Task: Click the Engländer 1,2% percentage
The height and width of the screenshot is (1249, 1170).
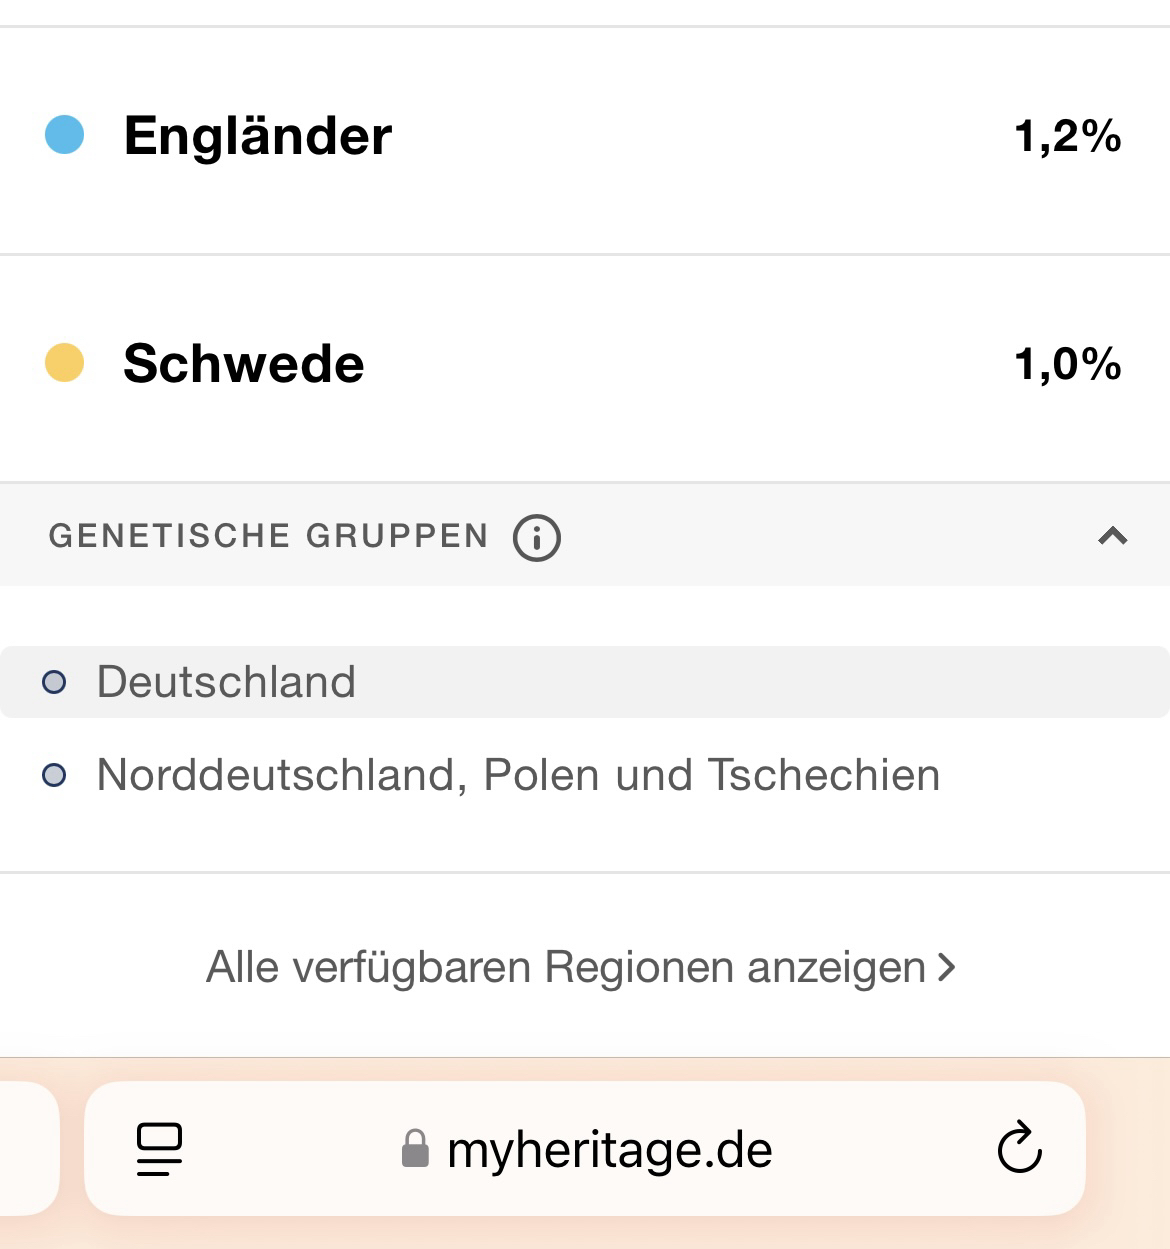Action: (x=1067, y=136)
